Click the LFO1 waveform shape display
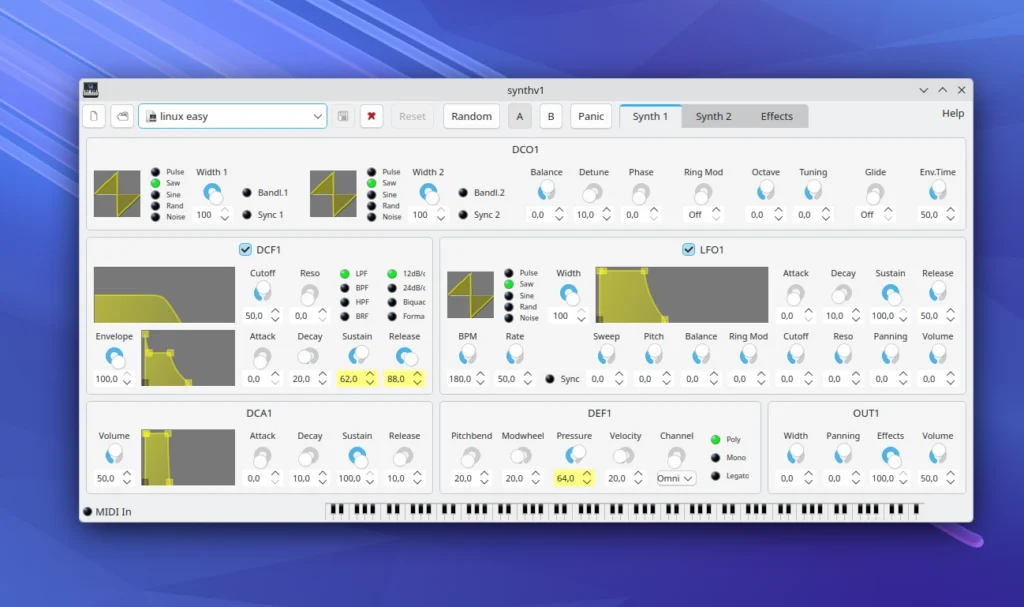The image size is (1024, 607). coord(470,297)
